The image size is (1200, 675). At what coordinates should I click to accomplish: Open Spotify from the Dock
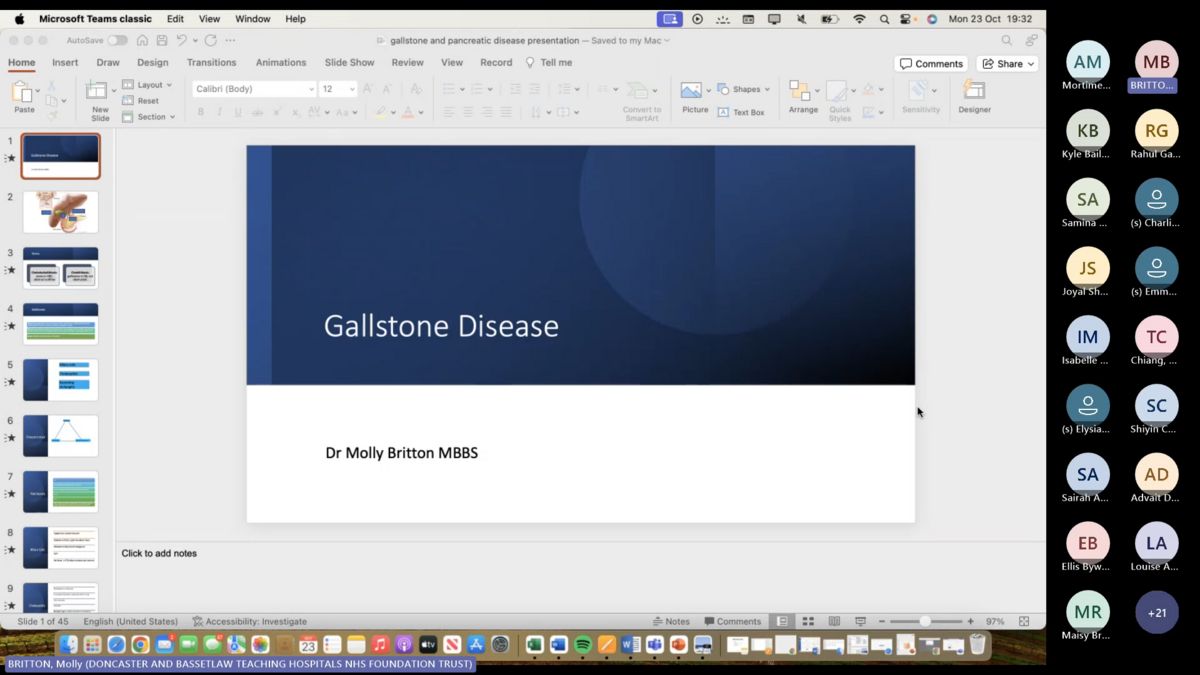coord(583,645)
